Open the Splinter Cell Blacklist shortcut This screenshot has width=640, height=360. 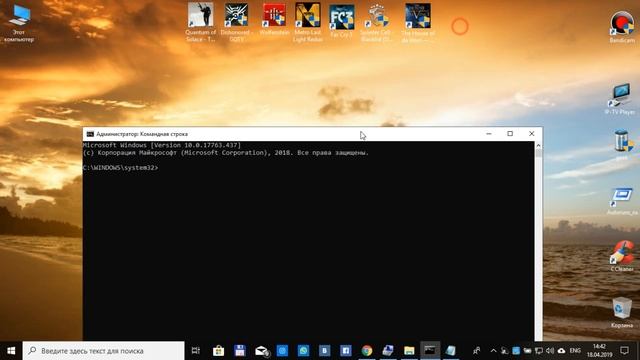376,23
